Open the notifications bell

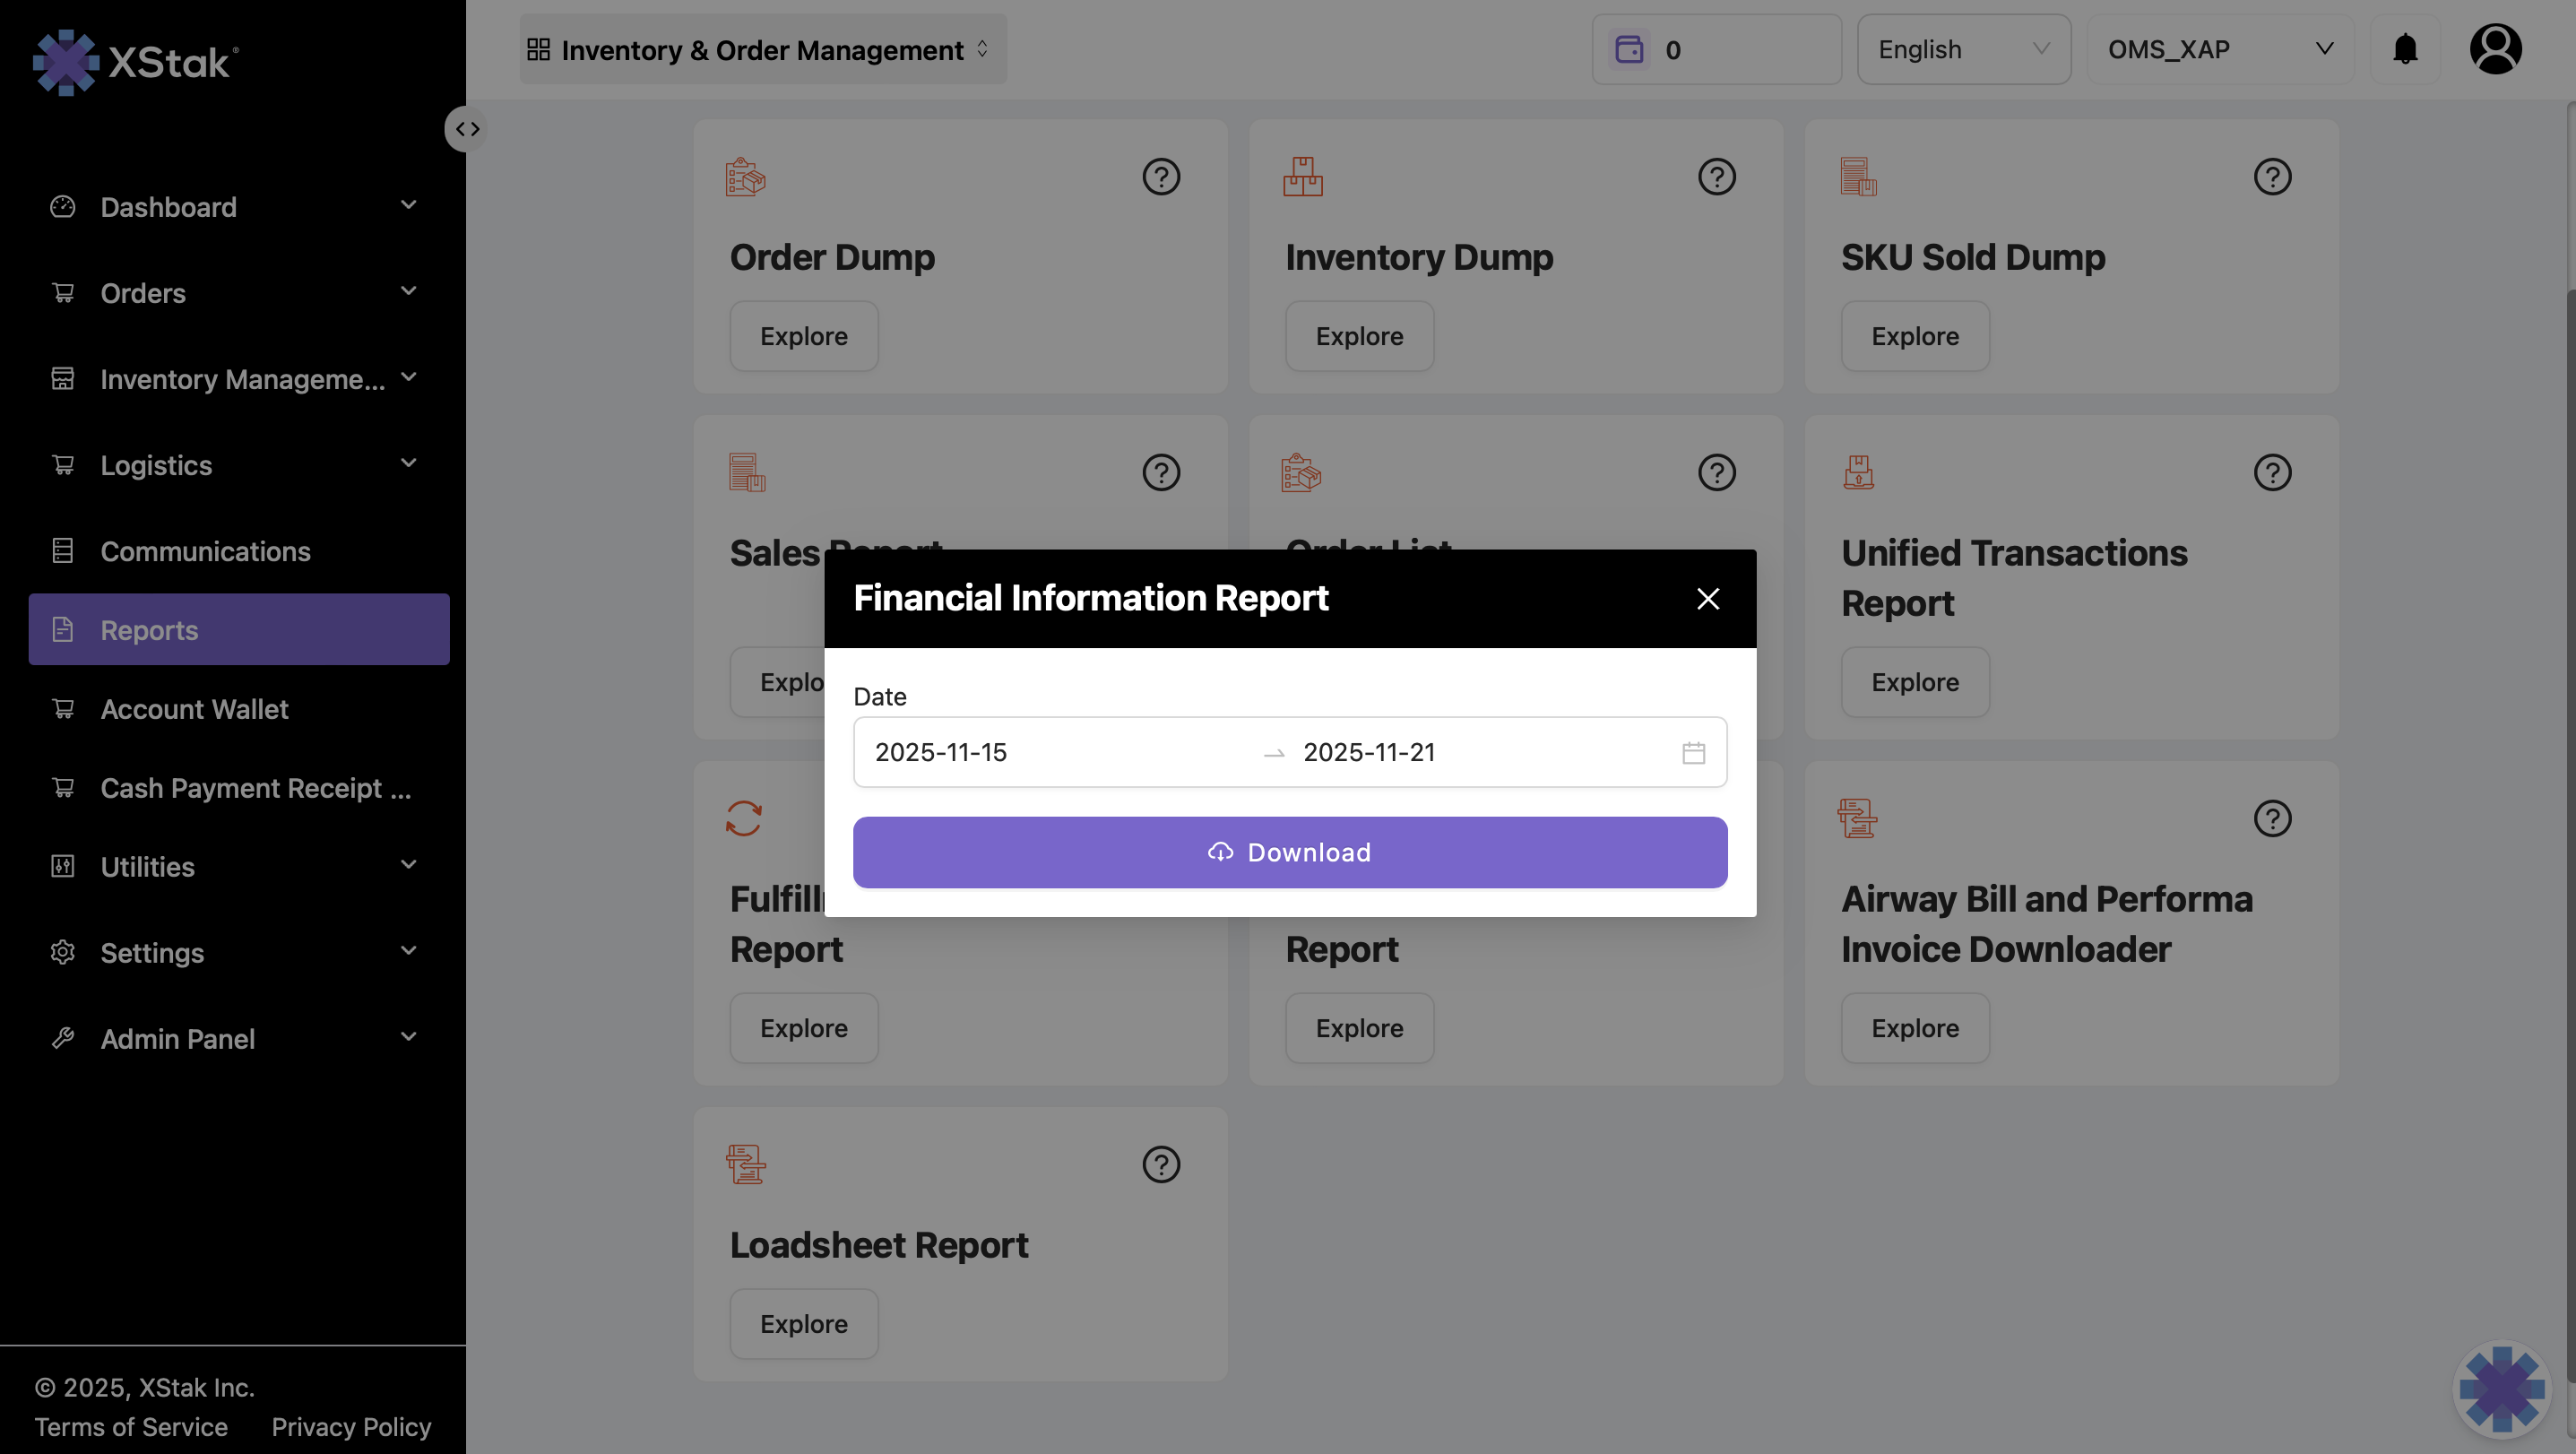(x=2405, y=49)
